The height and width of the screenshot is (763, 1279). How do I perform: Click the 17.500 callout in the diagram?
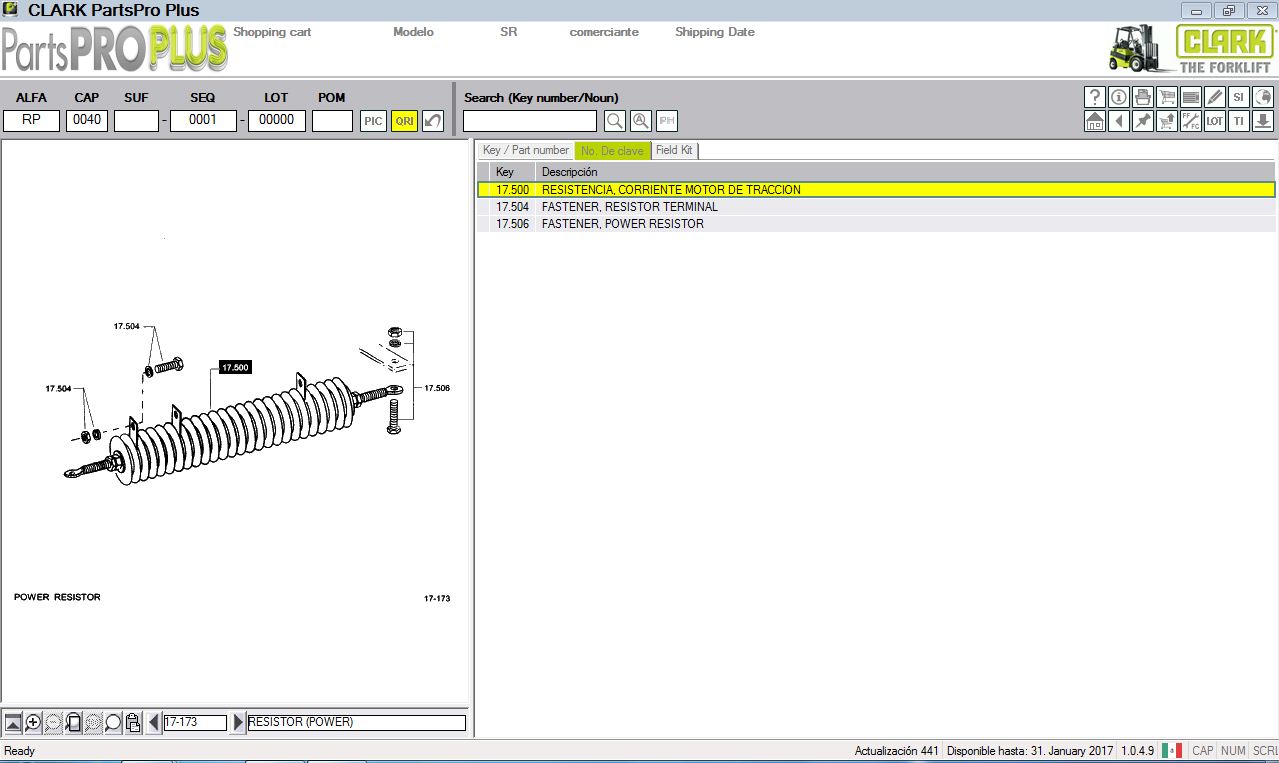pyautogui.click(x=235, y=367)
